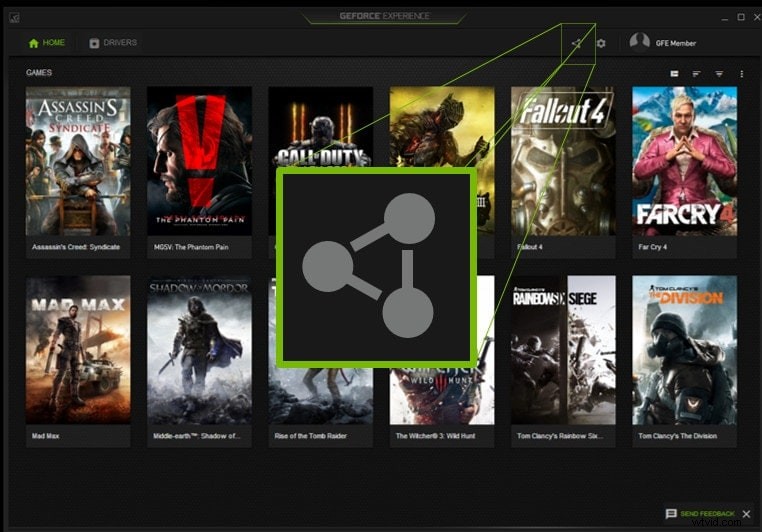Click the GAMES section heading
The image size is (762, 532).
(39, 72)
